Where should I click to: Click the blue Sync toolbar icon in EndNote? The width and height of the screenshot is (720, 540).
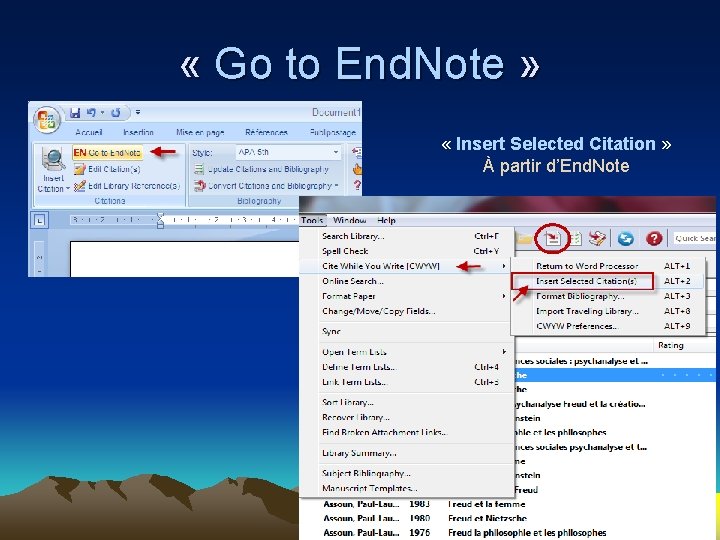(625, 238)
